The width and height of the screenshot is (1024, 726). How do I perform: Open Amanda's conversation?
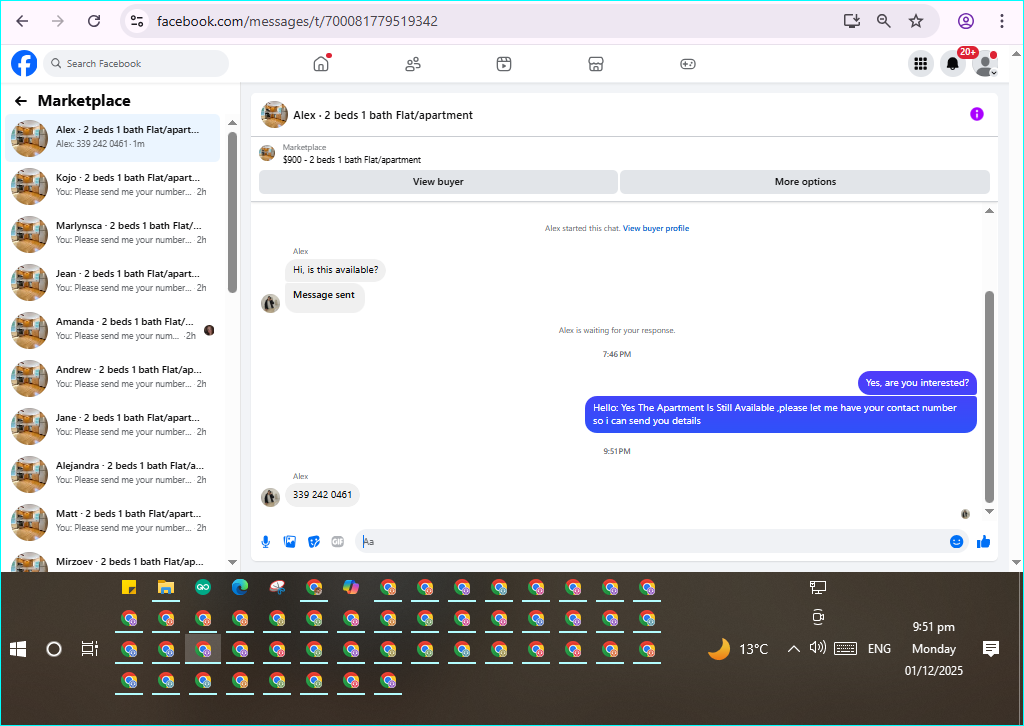(112, 329)
